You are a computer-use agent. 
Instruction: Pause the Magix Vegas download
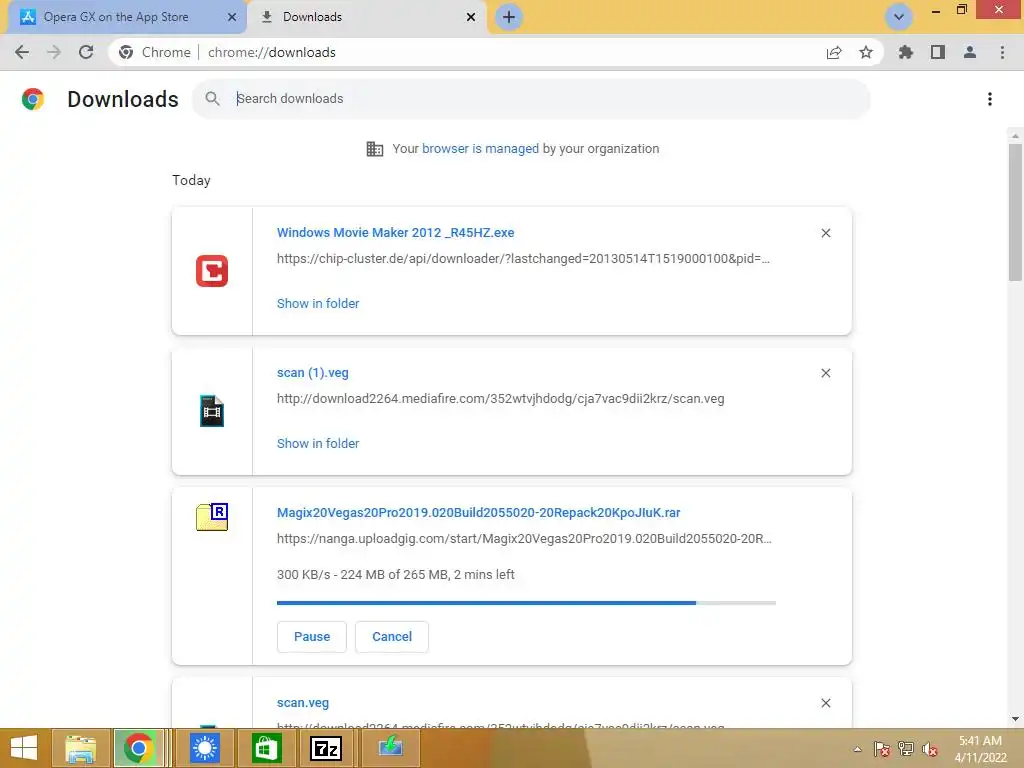pyautogui.click(x=312, y=637)
